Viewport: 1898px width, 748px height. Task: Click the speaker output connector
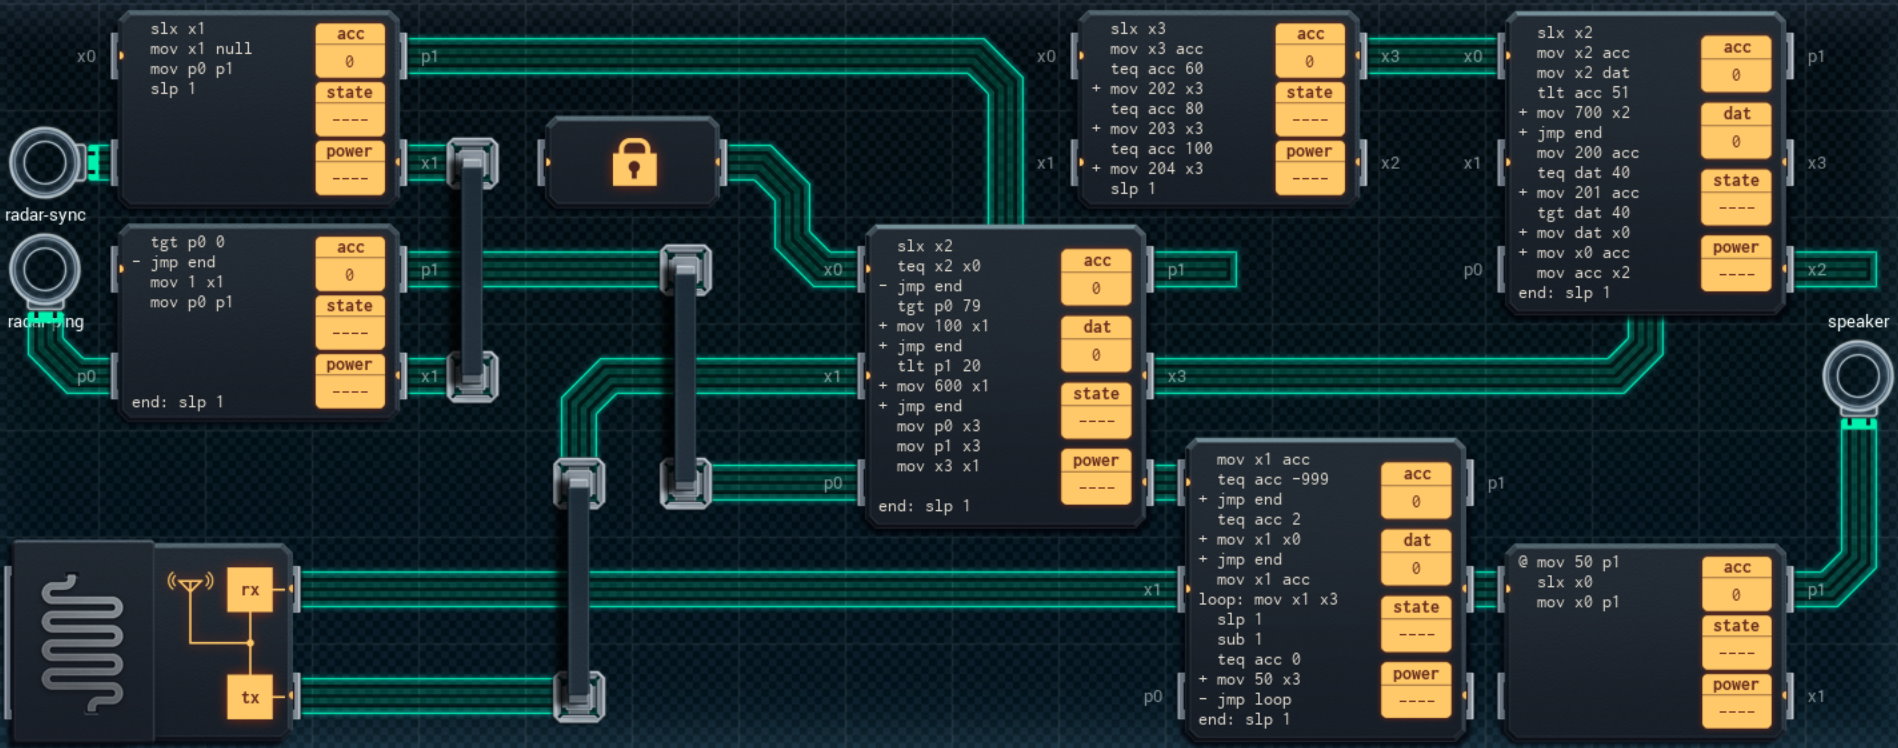point(1857,377)
